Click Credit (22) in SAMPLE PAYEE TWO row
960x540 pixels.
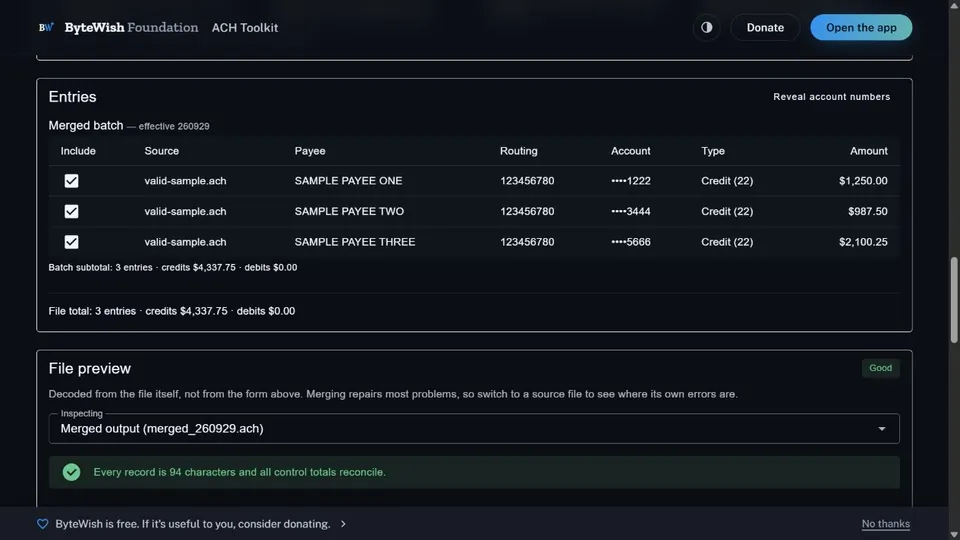727,212
